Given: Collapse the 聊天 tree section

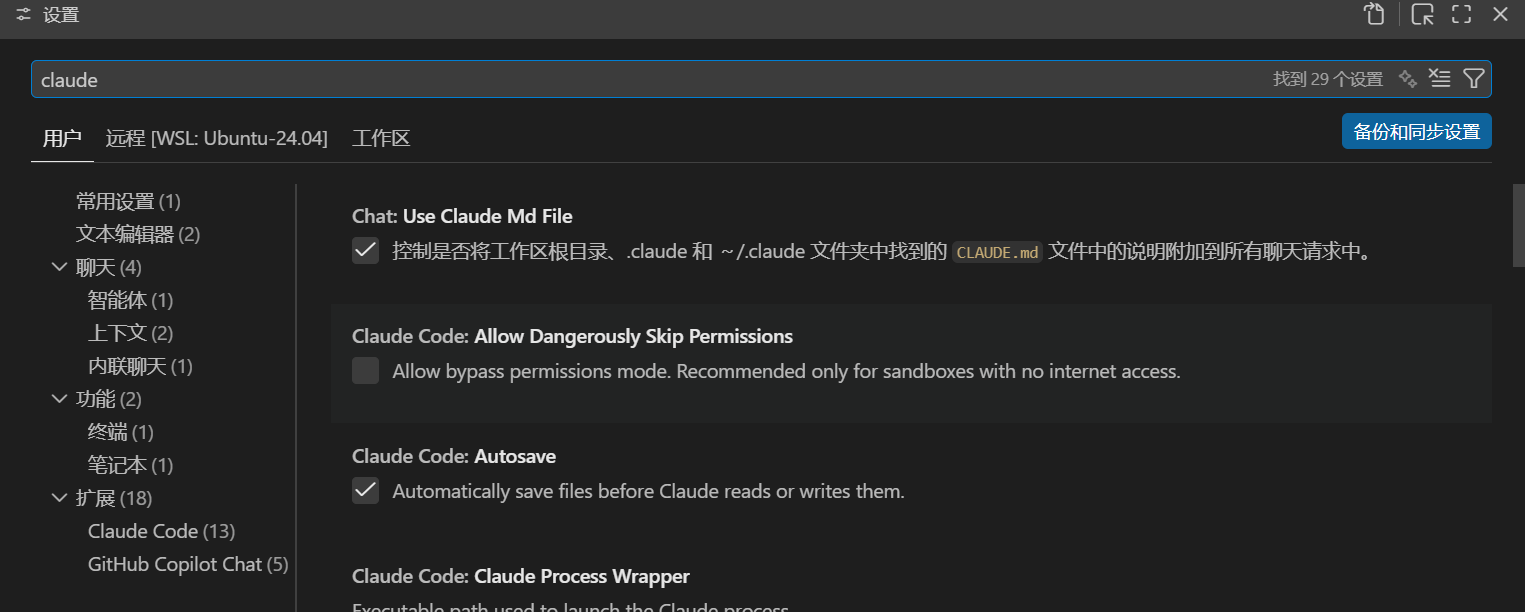Looking at the screenshot, I should pos(59,267).
